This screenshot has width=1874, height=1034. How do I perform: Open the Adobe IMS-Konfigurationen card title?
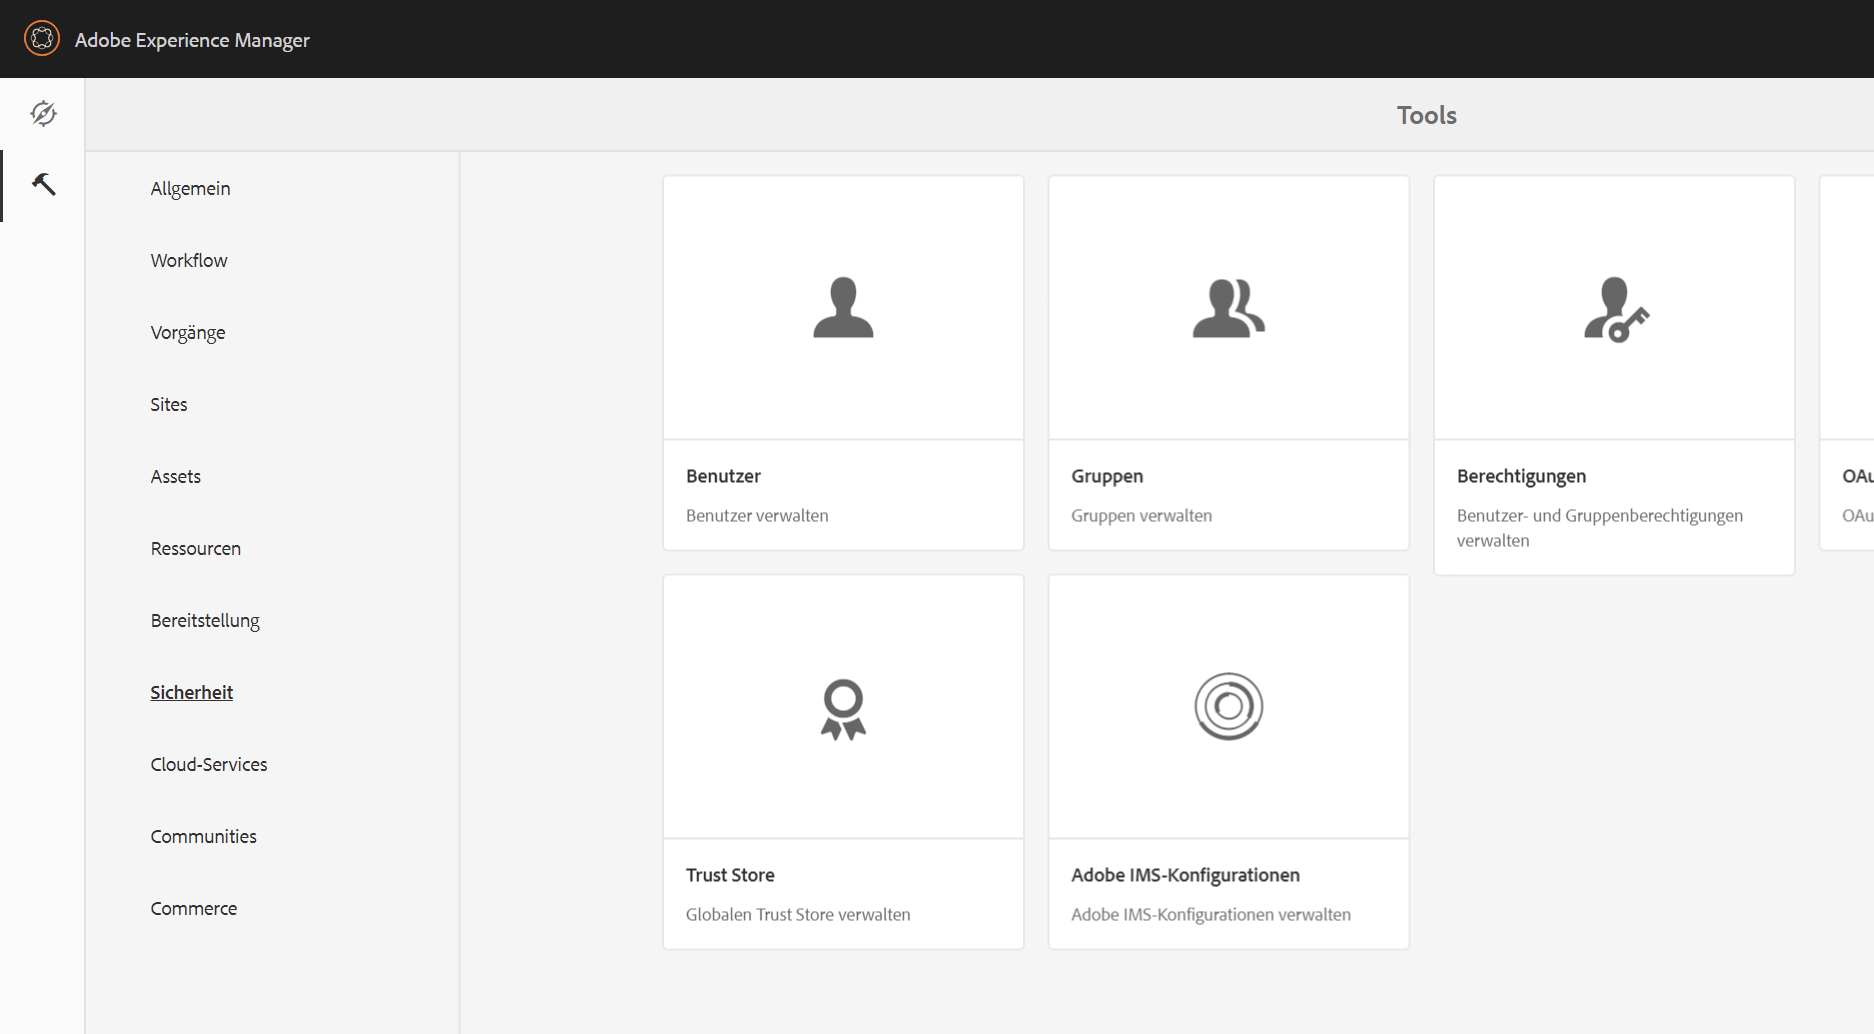[x=1185, y=875]
